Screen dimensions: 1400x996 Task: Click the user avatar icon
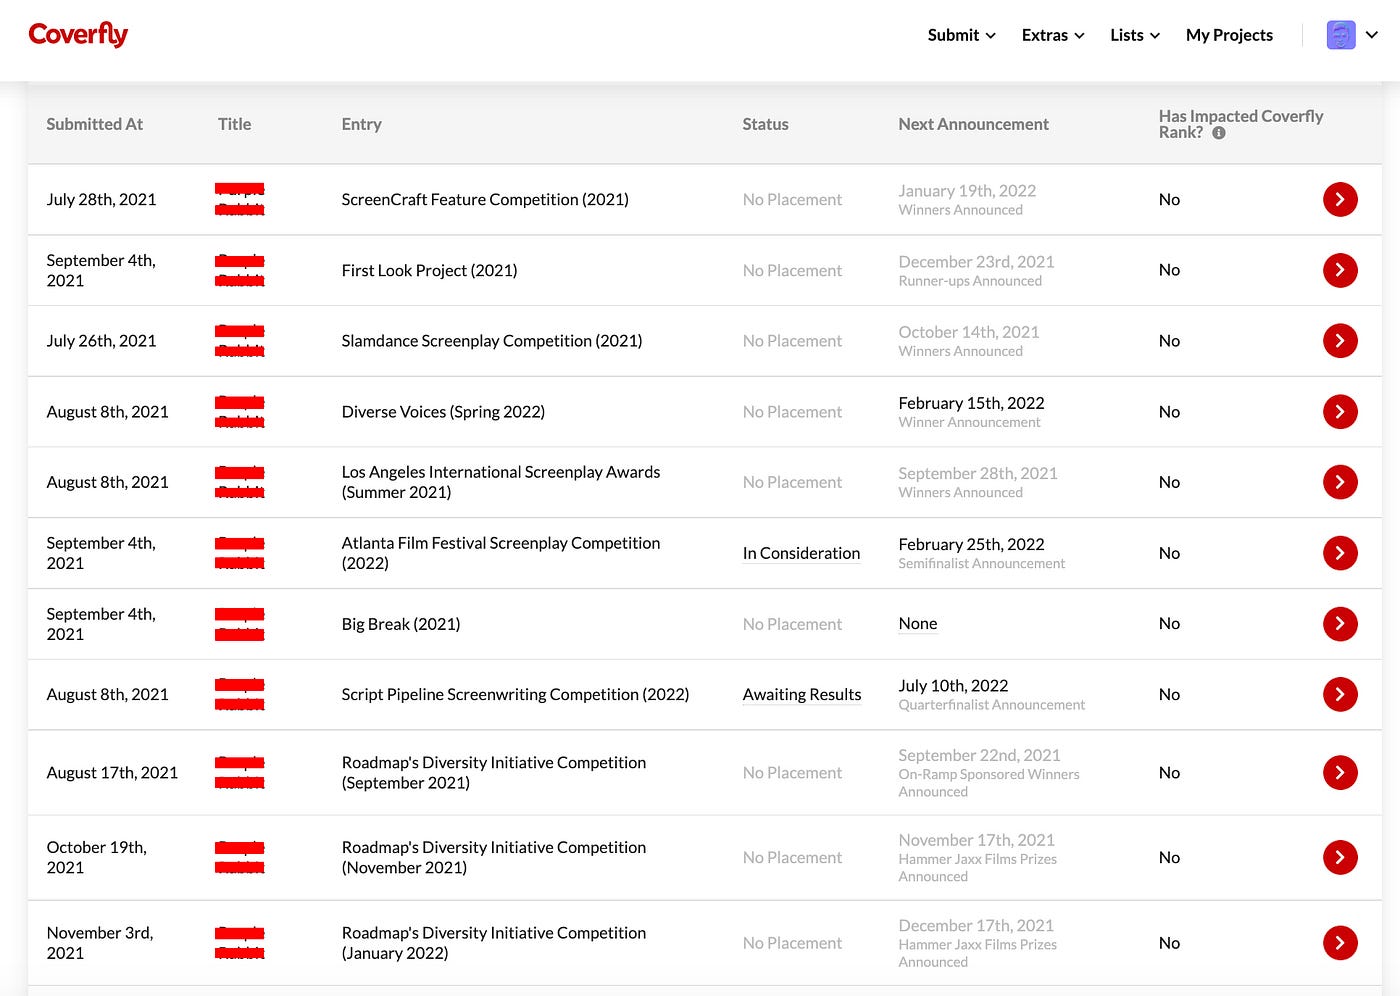pos(1341,35)
